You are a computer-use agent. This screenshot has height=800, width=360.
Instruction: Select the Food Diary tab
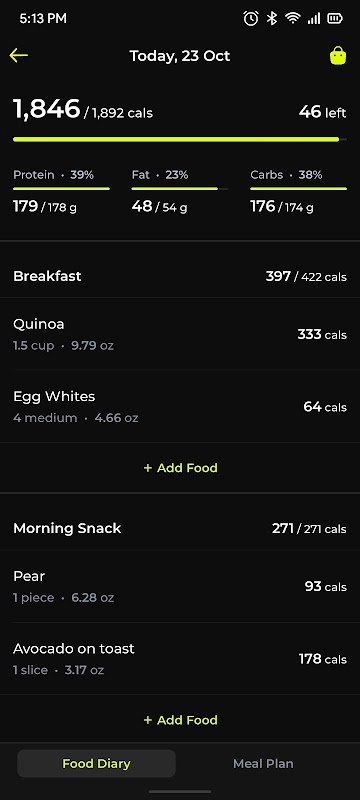pos(96,764)
